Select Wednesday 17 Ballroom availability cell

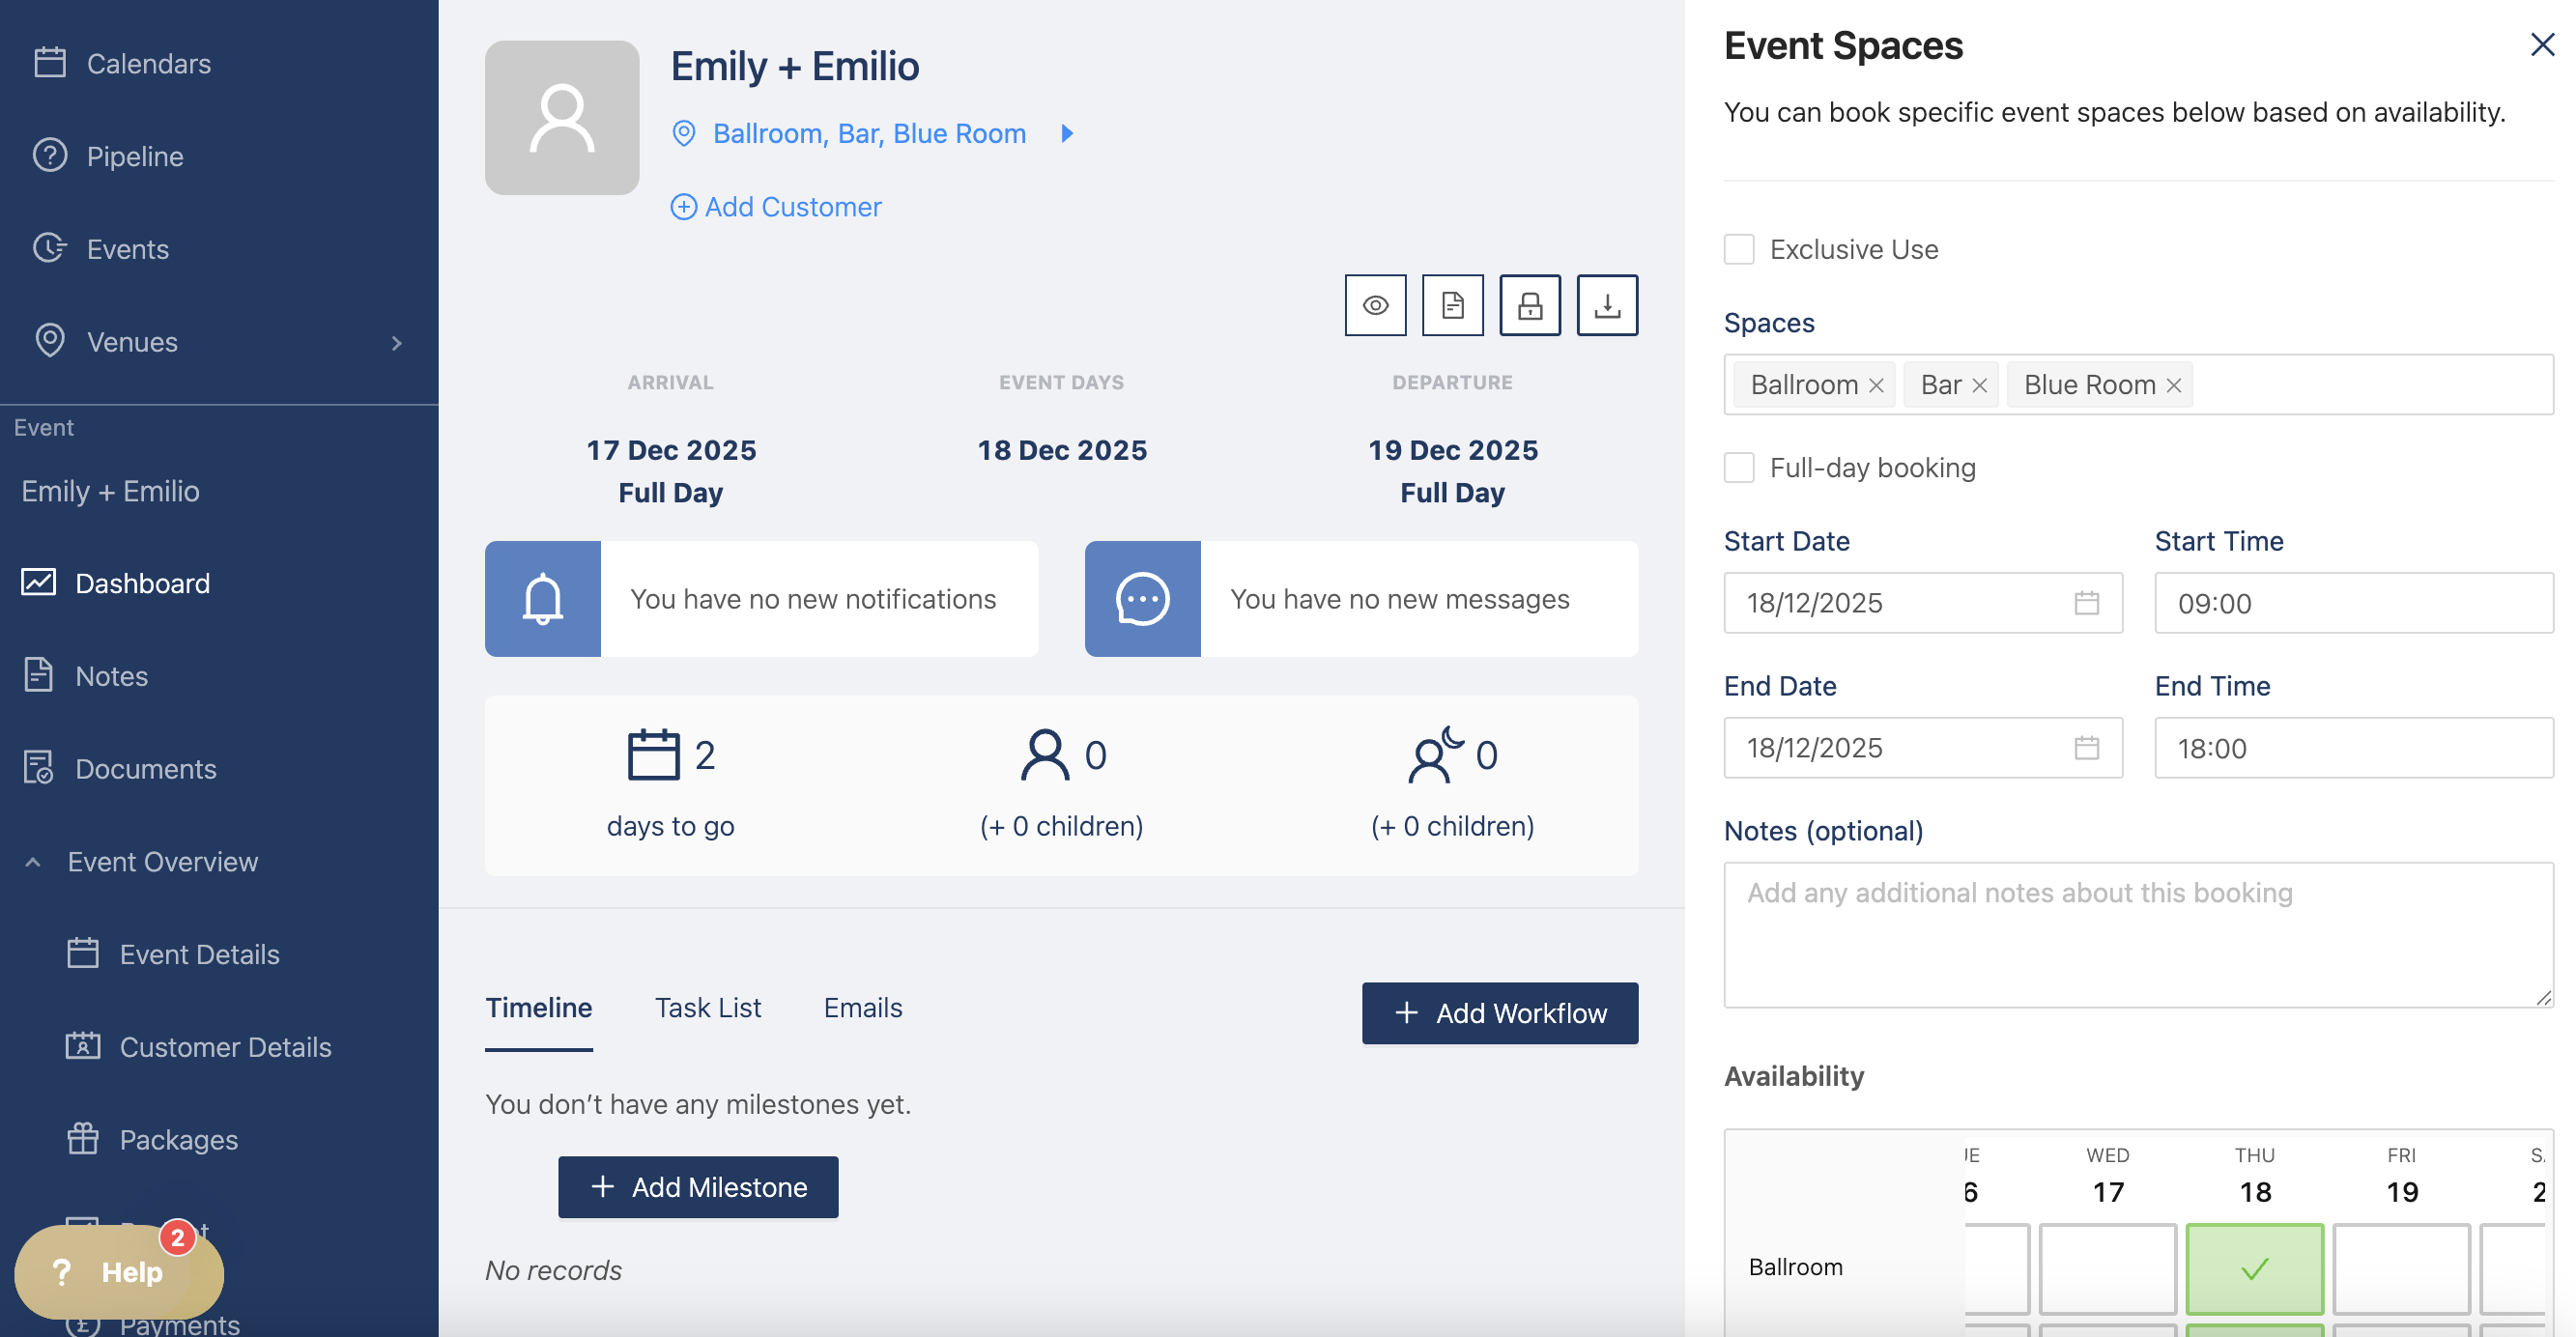[2107, 1268]
